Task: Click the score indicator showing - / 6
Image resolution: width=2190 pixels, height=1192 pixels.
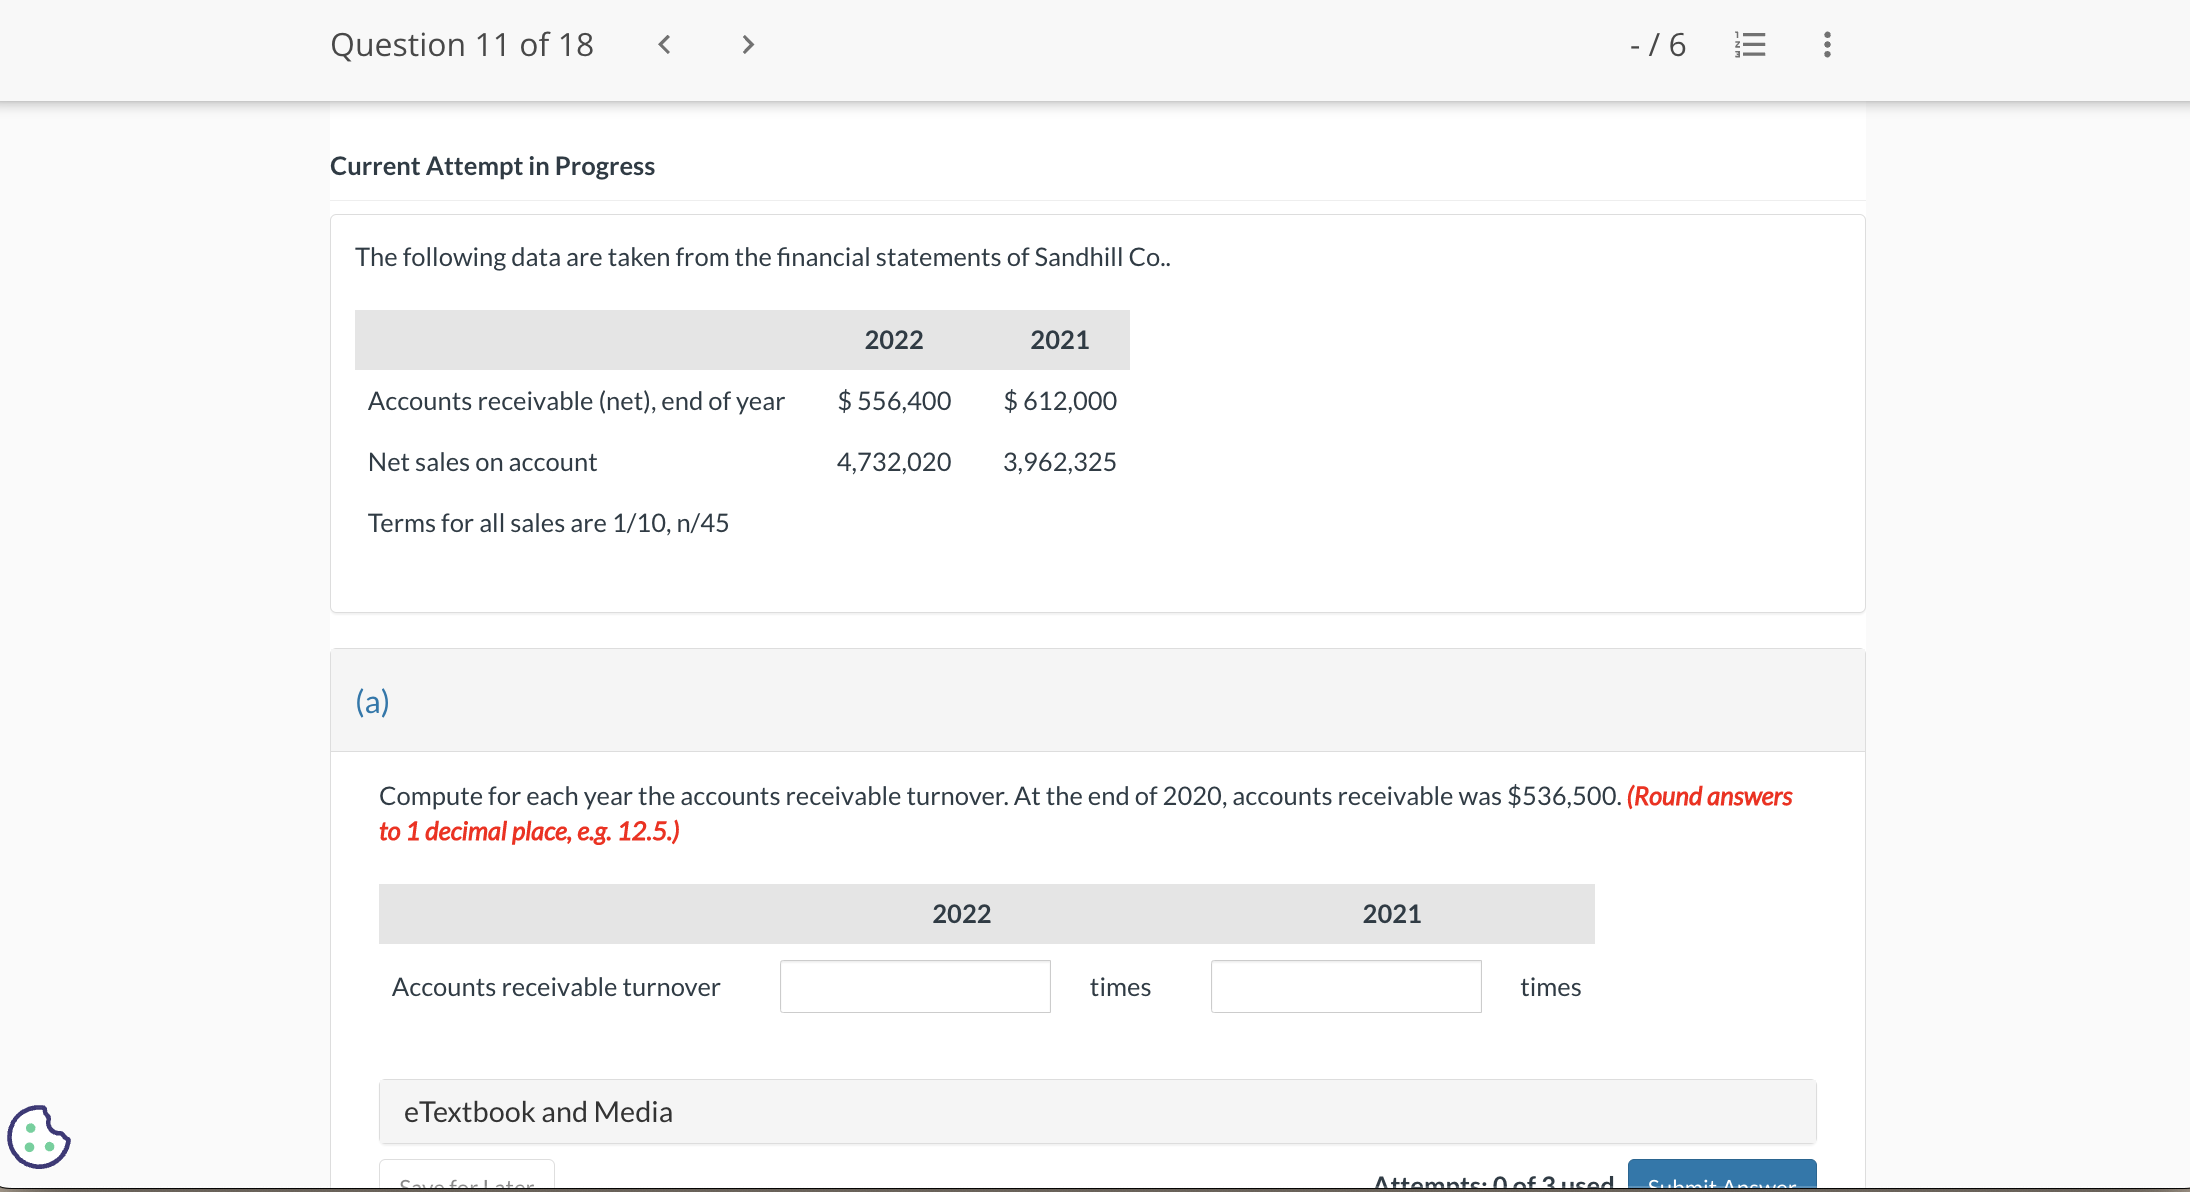Action: pos(1657,45)
